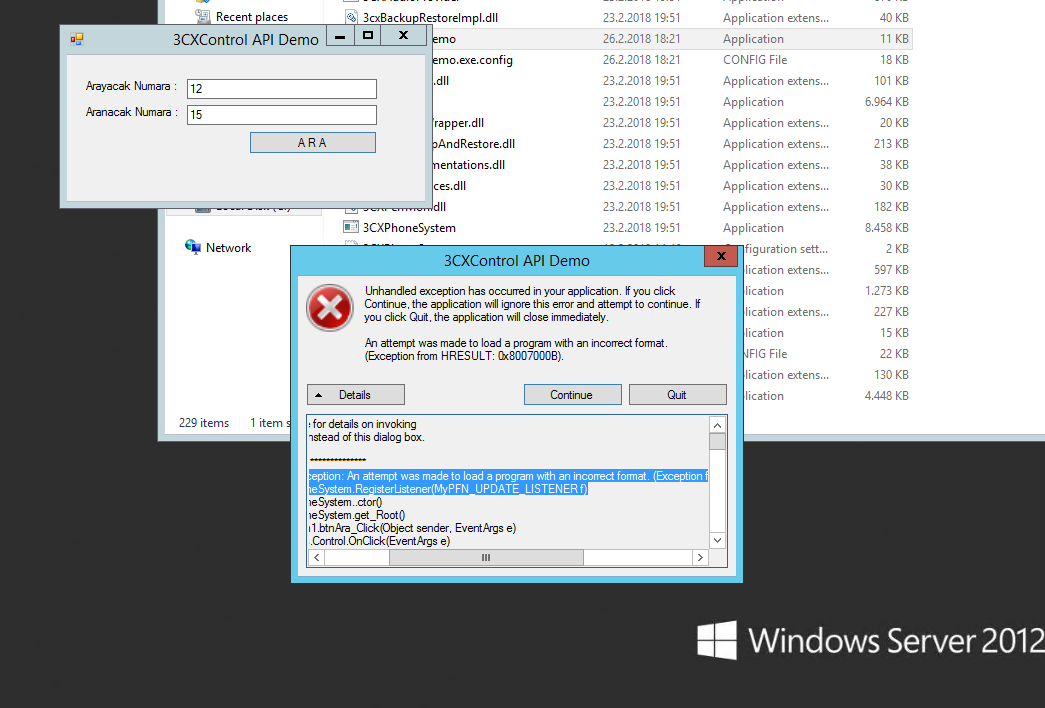
Task: Click the 3CXPhoneSystem application file icon
Action: 351,227
